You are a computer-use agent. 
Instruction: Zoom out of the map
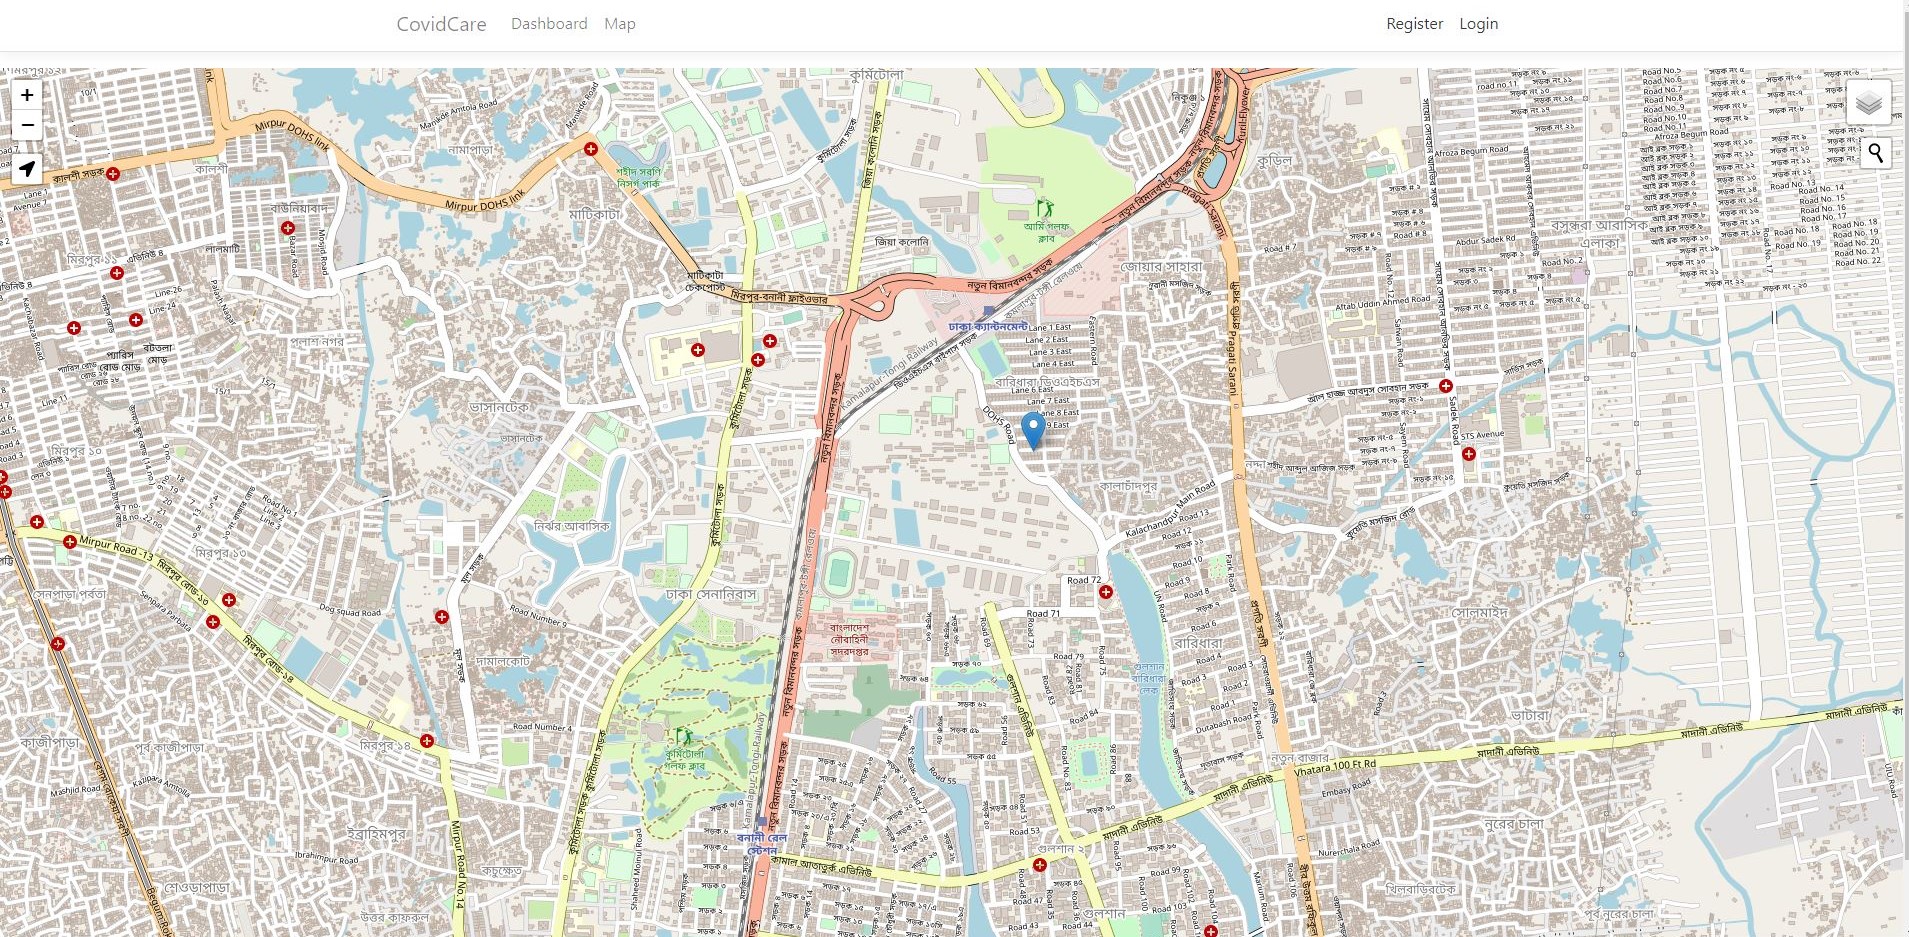(27, 125)
